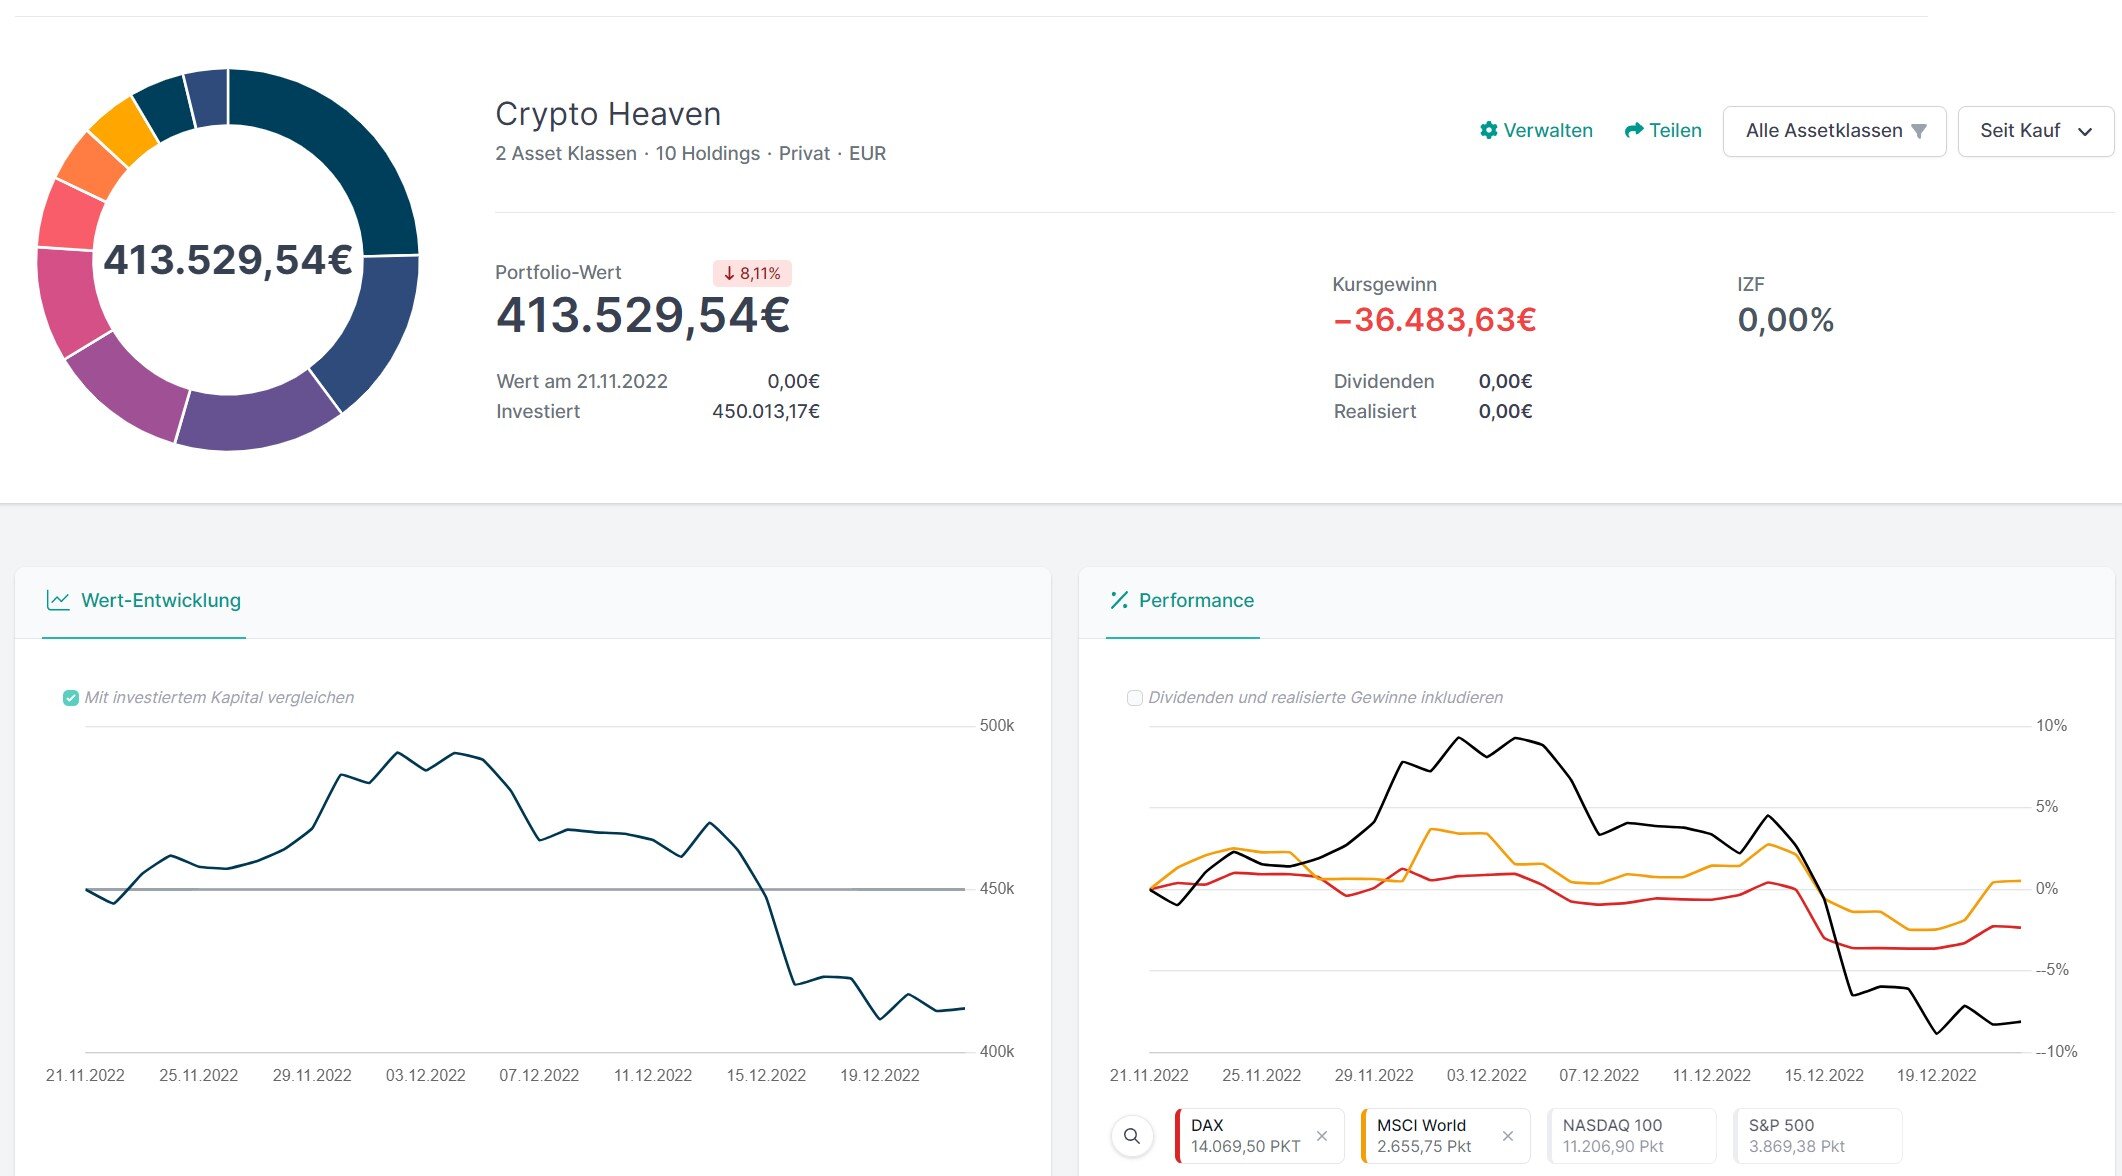Uncheck Mit investiertem Kapital vergleichen
This screenshot has height=1176, width=2122.
tap(71, 698)
